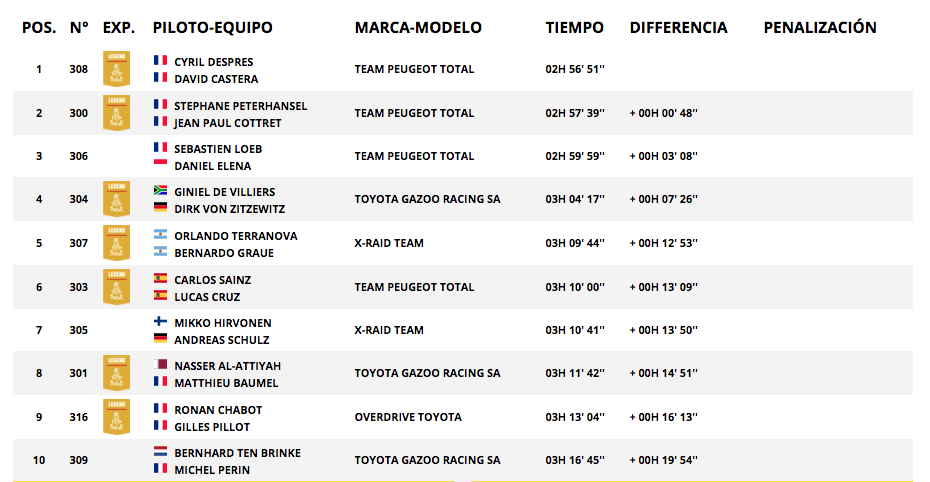Click the Legend badge beside car 300
The width and height of the screenshot is (930, 482).
pos(116,113)
